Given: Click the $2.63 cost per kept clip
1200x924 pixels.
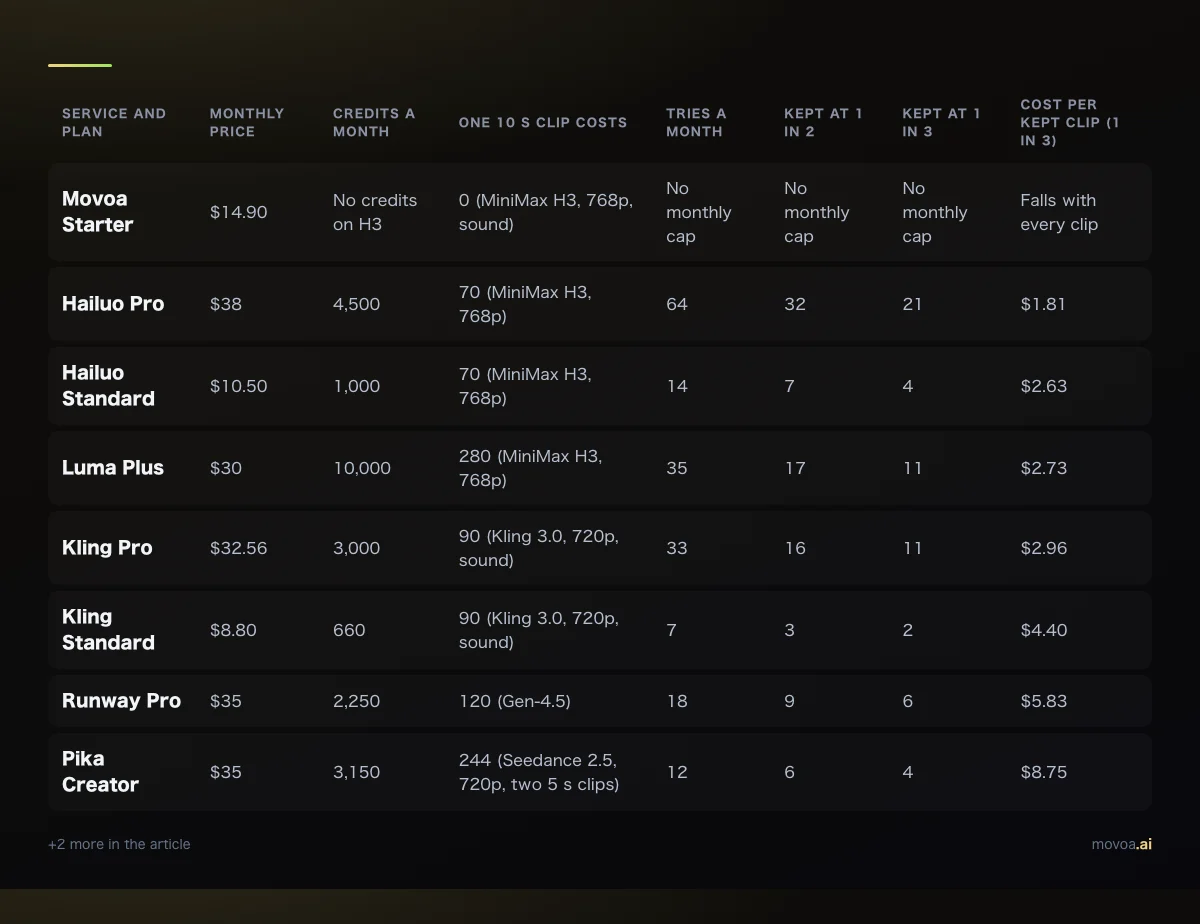Looking at the screenshot, I should tap(1044, 386).
